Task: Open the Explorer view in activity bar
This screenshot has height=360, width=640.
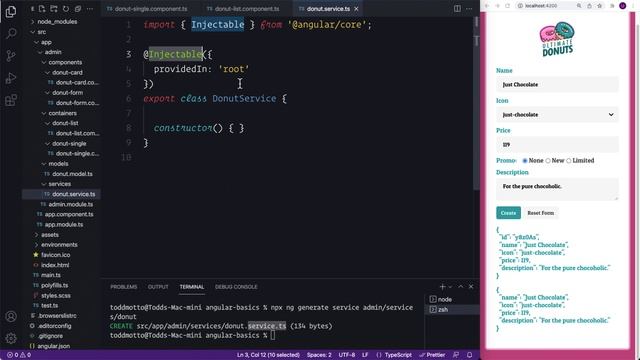Action: pos(11,11)
